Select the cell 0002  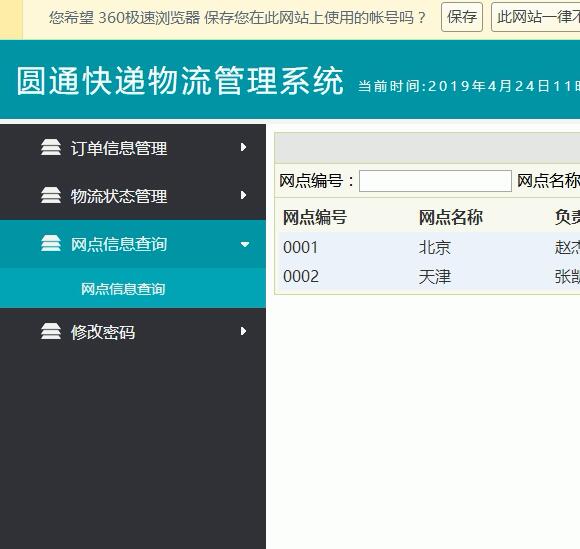[301, 276]
